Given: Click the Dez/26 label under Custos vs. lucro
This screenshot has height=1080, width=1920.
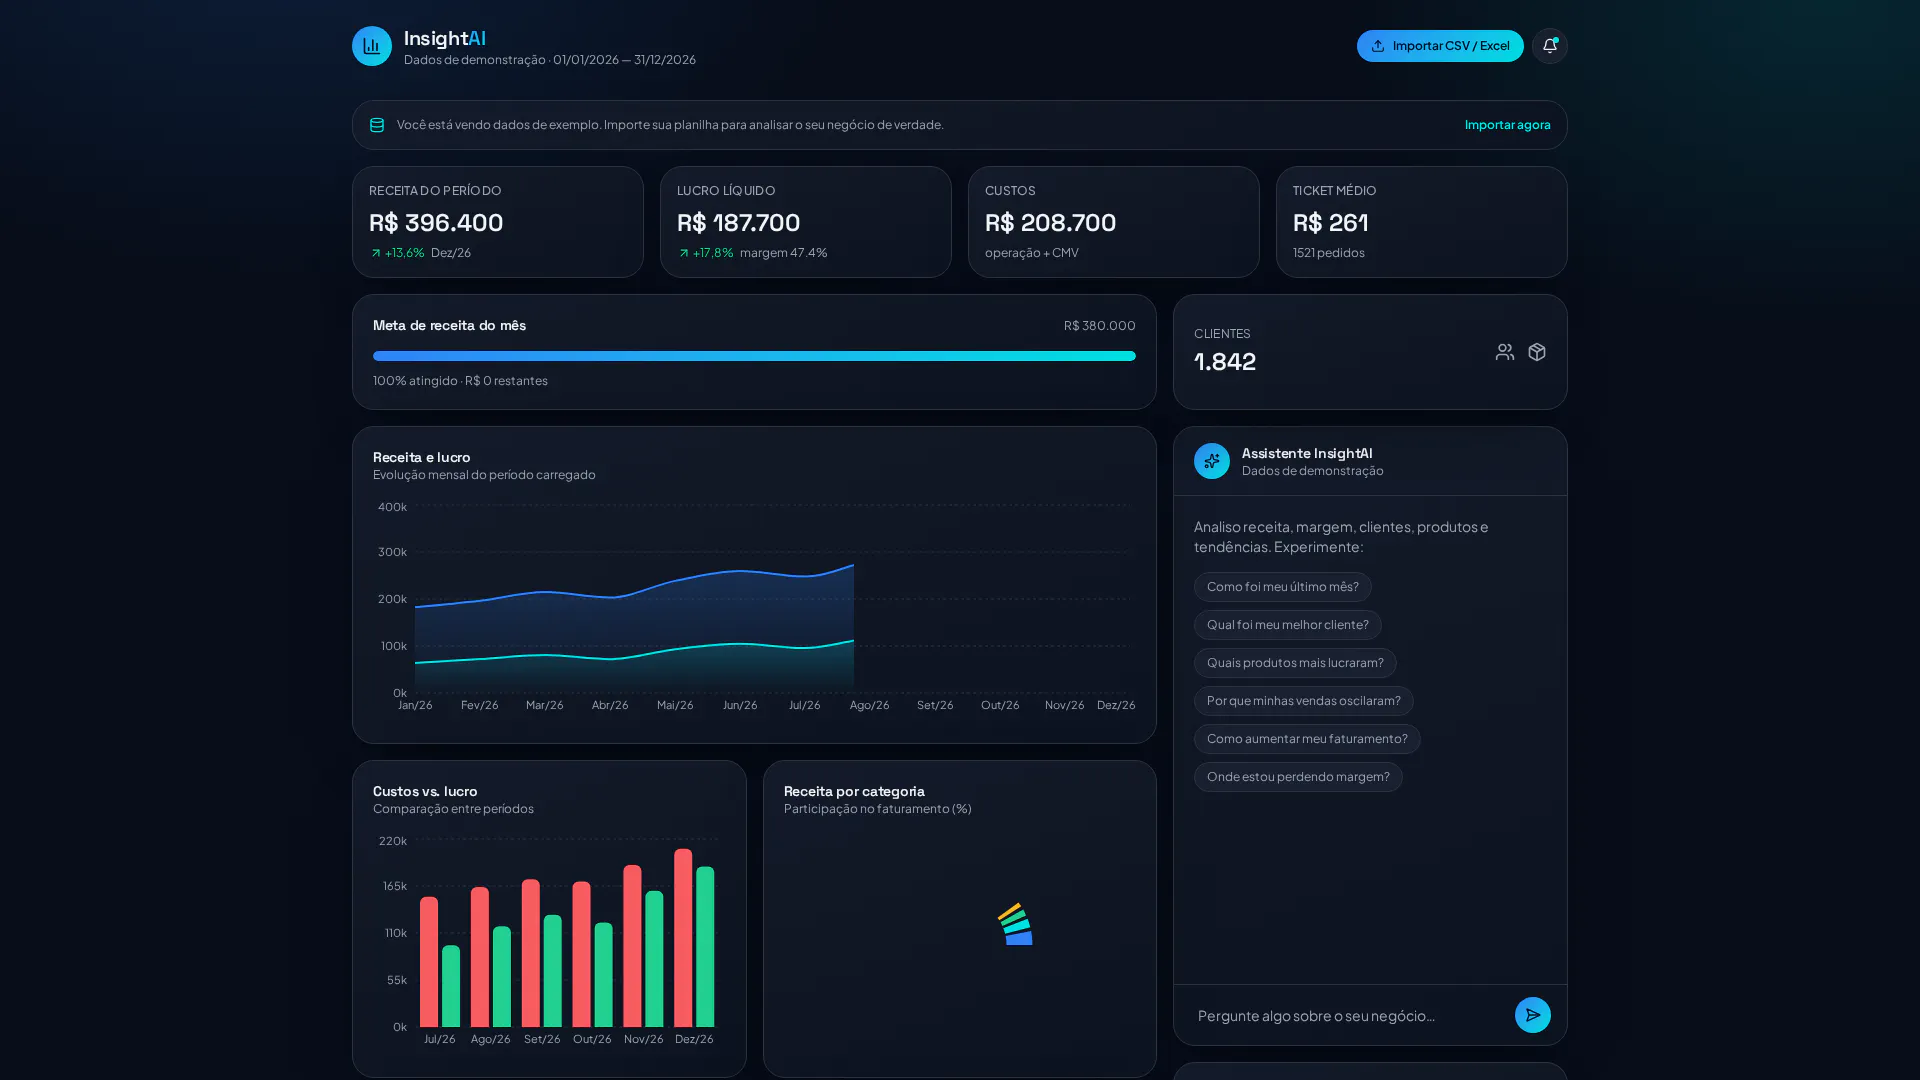Looking at the screenshot, I should tap(694, 1039).
